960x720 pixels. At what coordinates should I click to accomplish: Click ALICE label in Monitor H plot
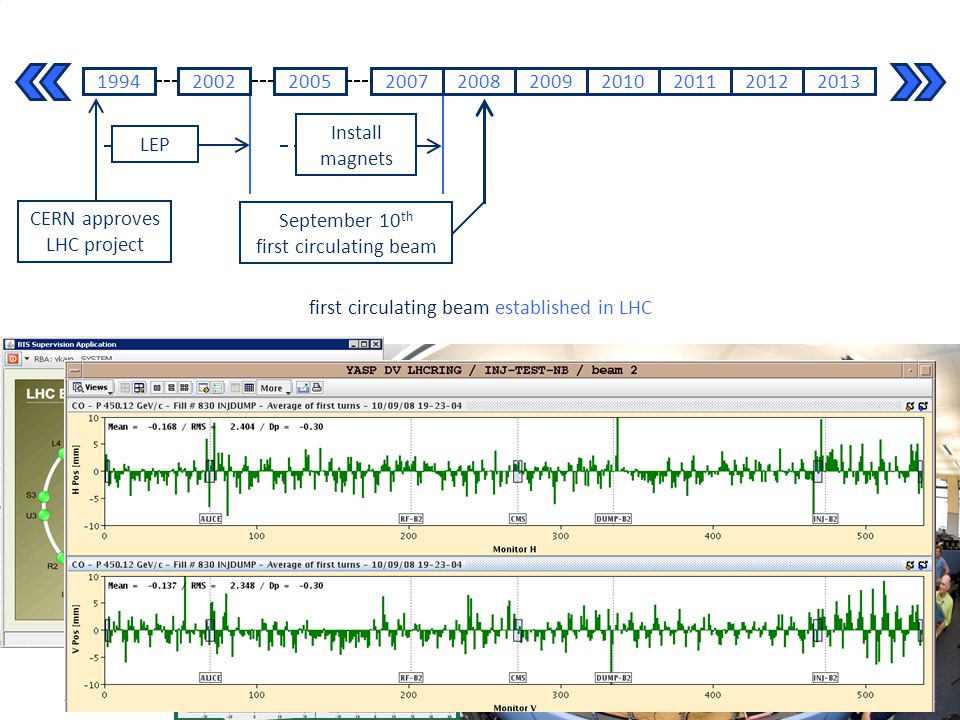[211, 519]
